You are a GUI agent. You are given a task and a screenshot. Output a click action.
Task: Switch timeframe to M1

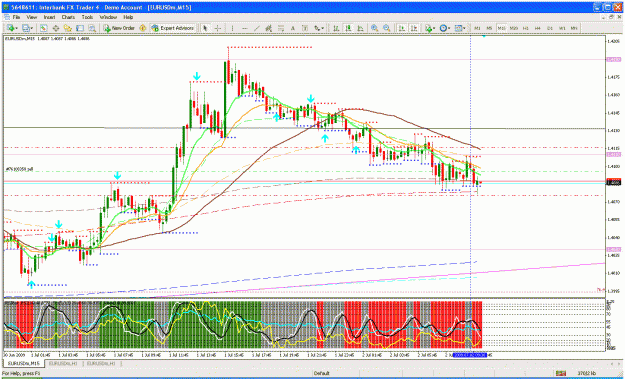(x=477, y=28)
